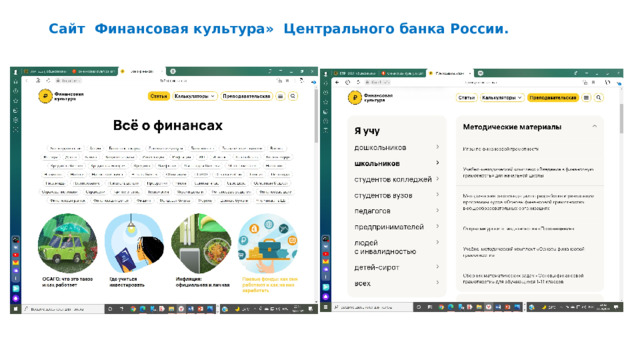Expand the студентов колледжей row chevron

[438, 178]
